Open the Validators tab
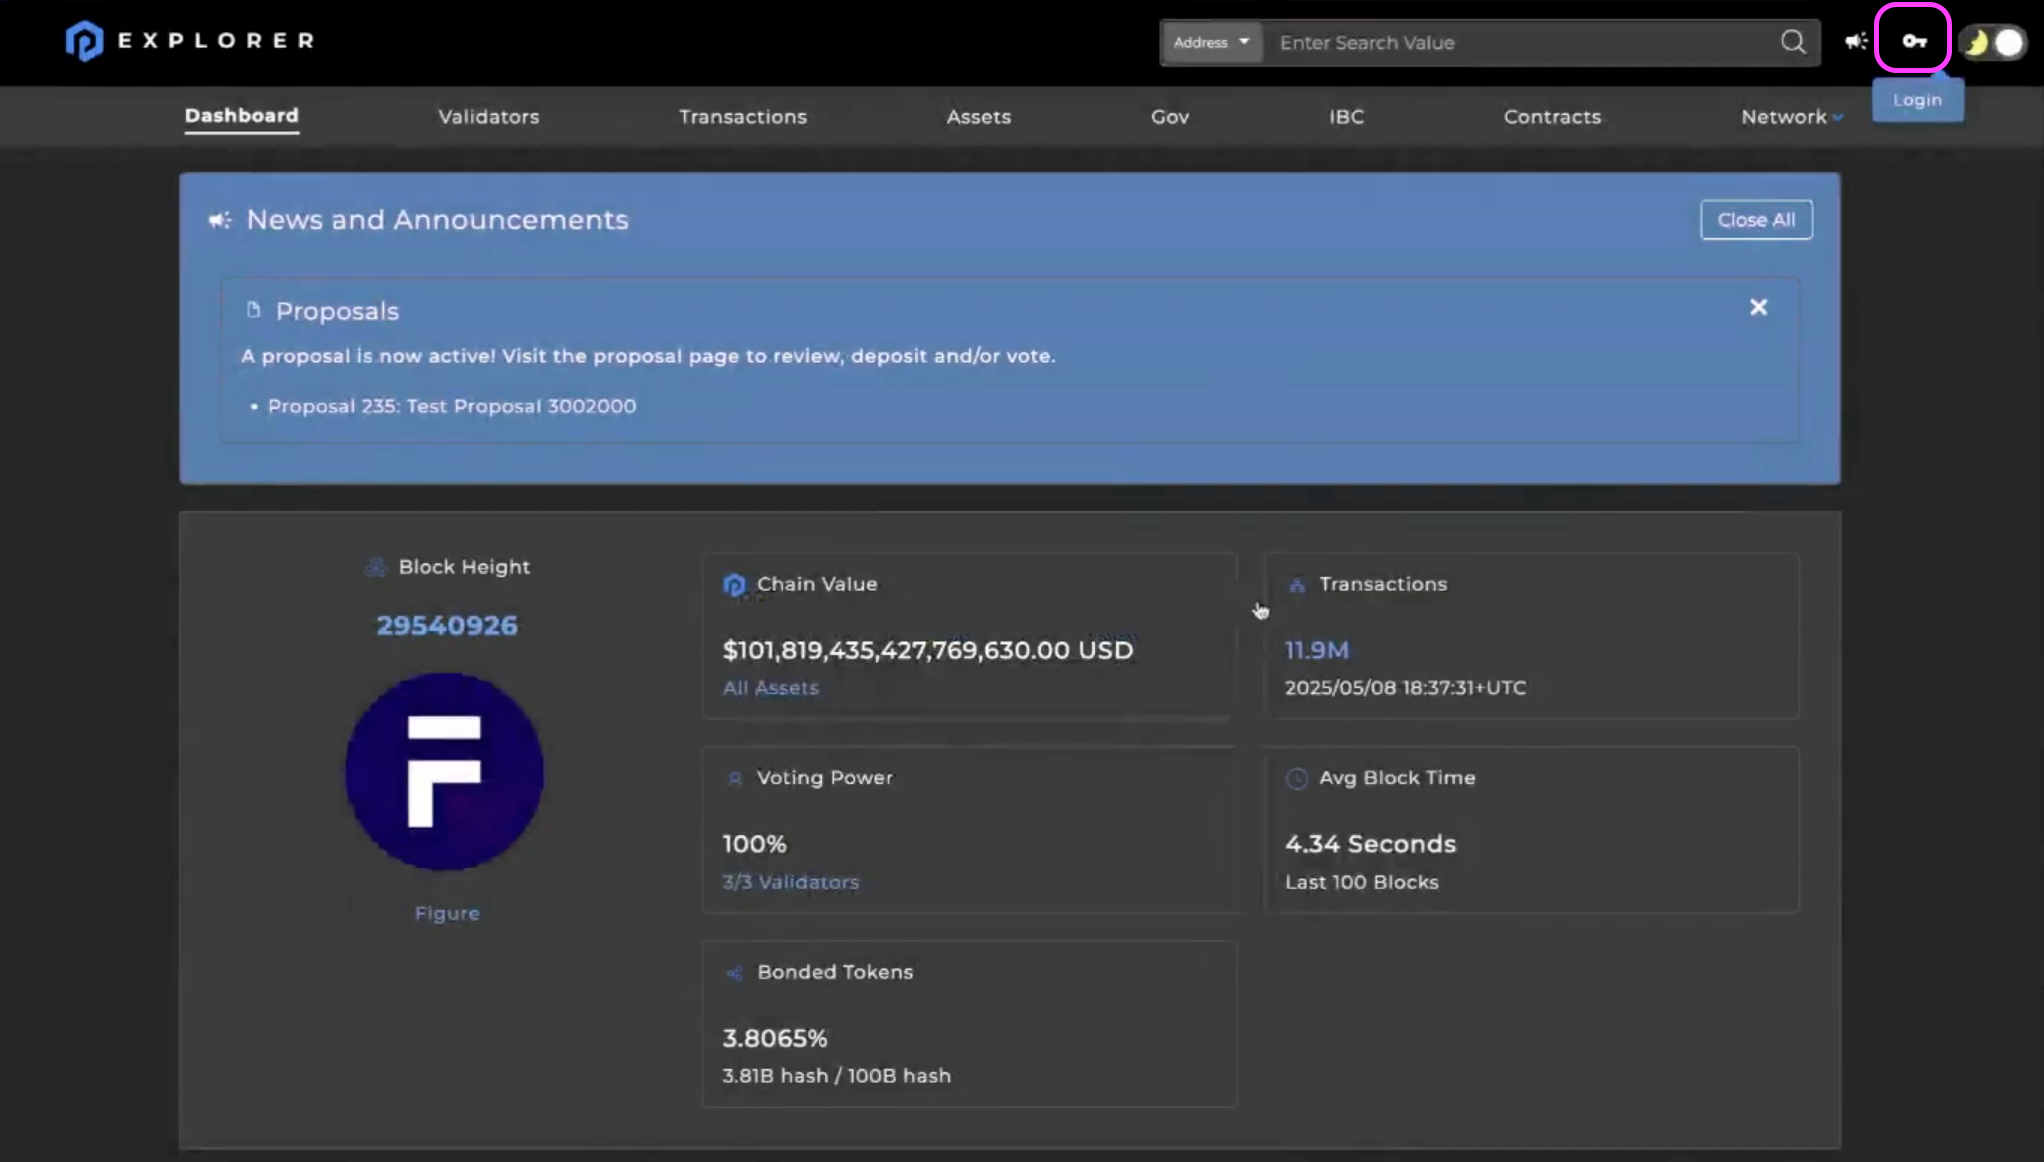 tap(488, 117)
